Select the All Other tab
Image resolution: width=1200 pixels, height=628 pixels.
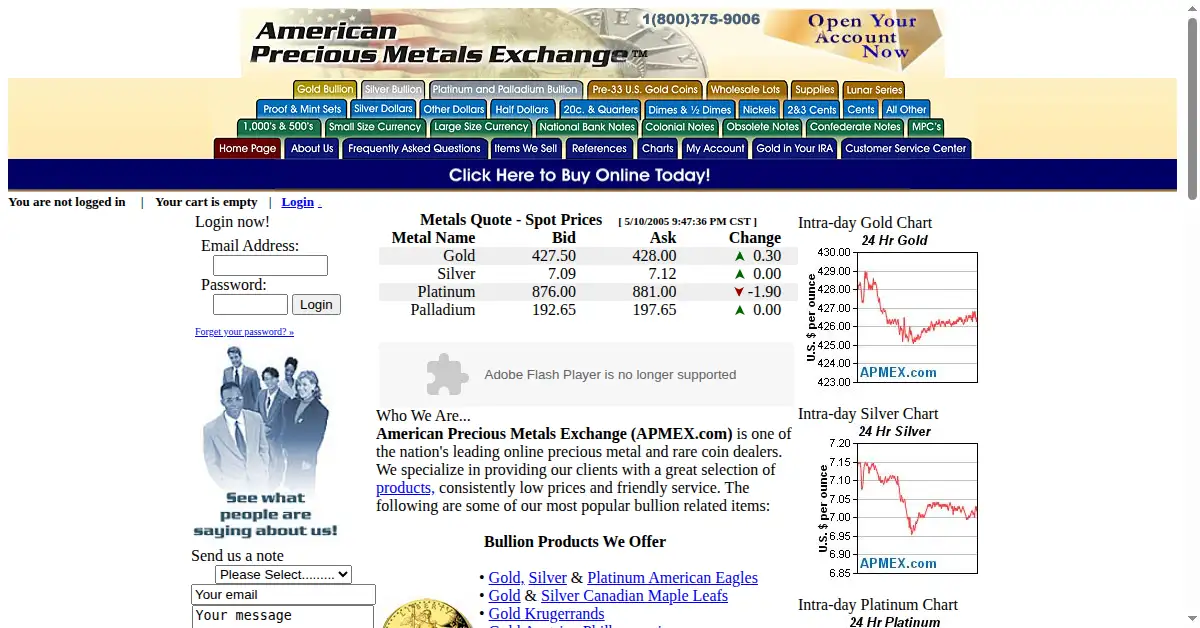pyautogui.click(x=906, y=109)
